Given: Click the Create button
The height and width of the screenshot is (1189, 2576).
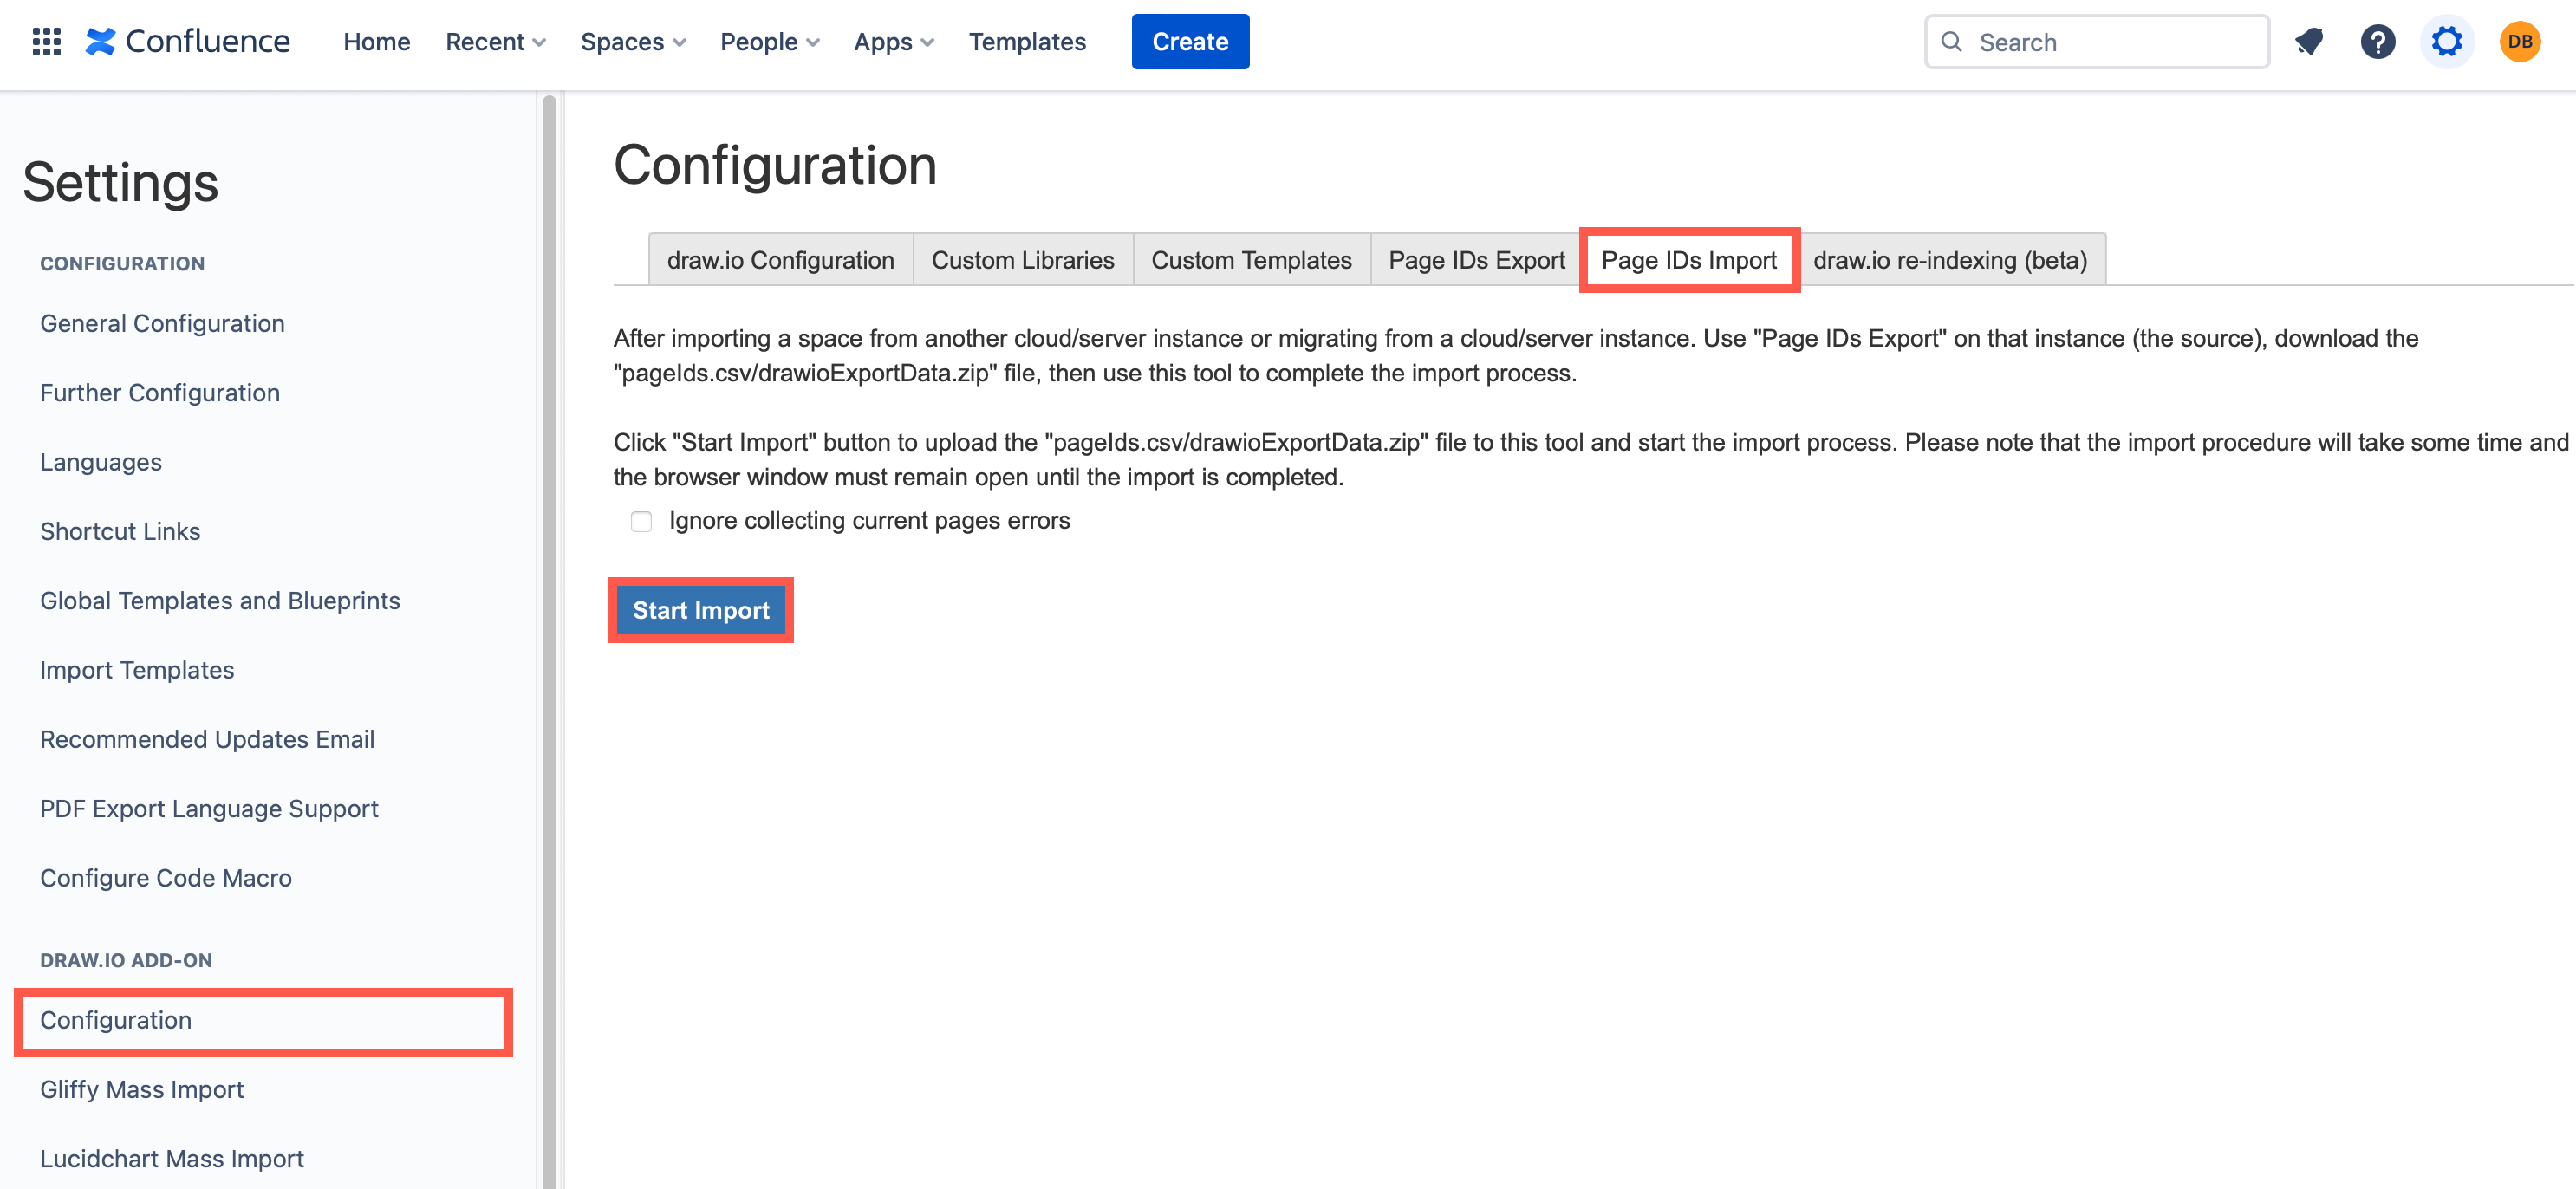Looking at the screenshot, I should coord(1190,41).
